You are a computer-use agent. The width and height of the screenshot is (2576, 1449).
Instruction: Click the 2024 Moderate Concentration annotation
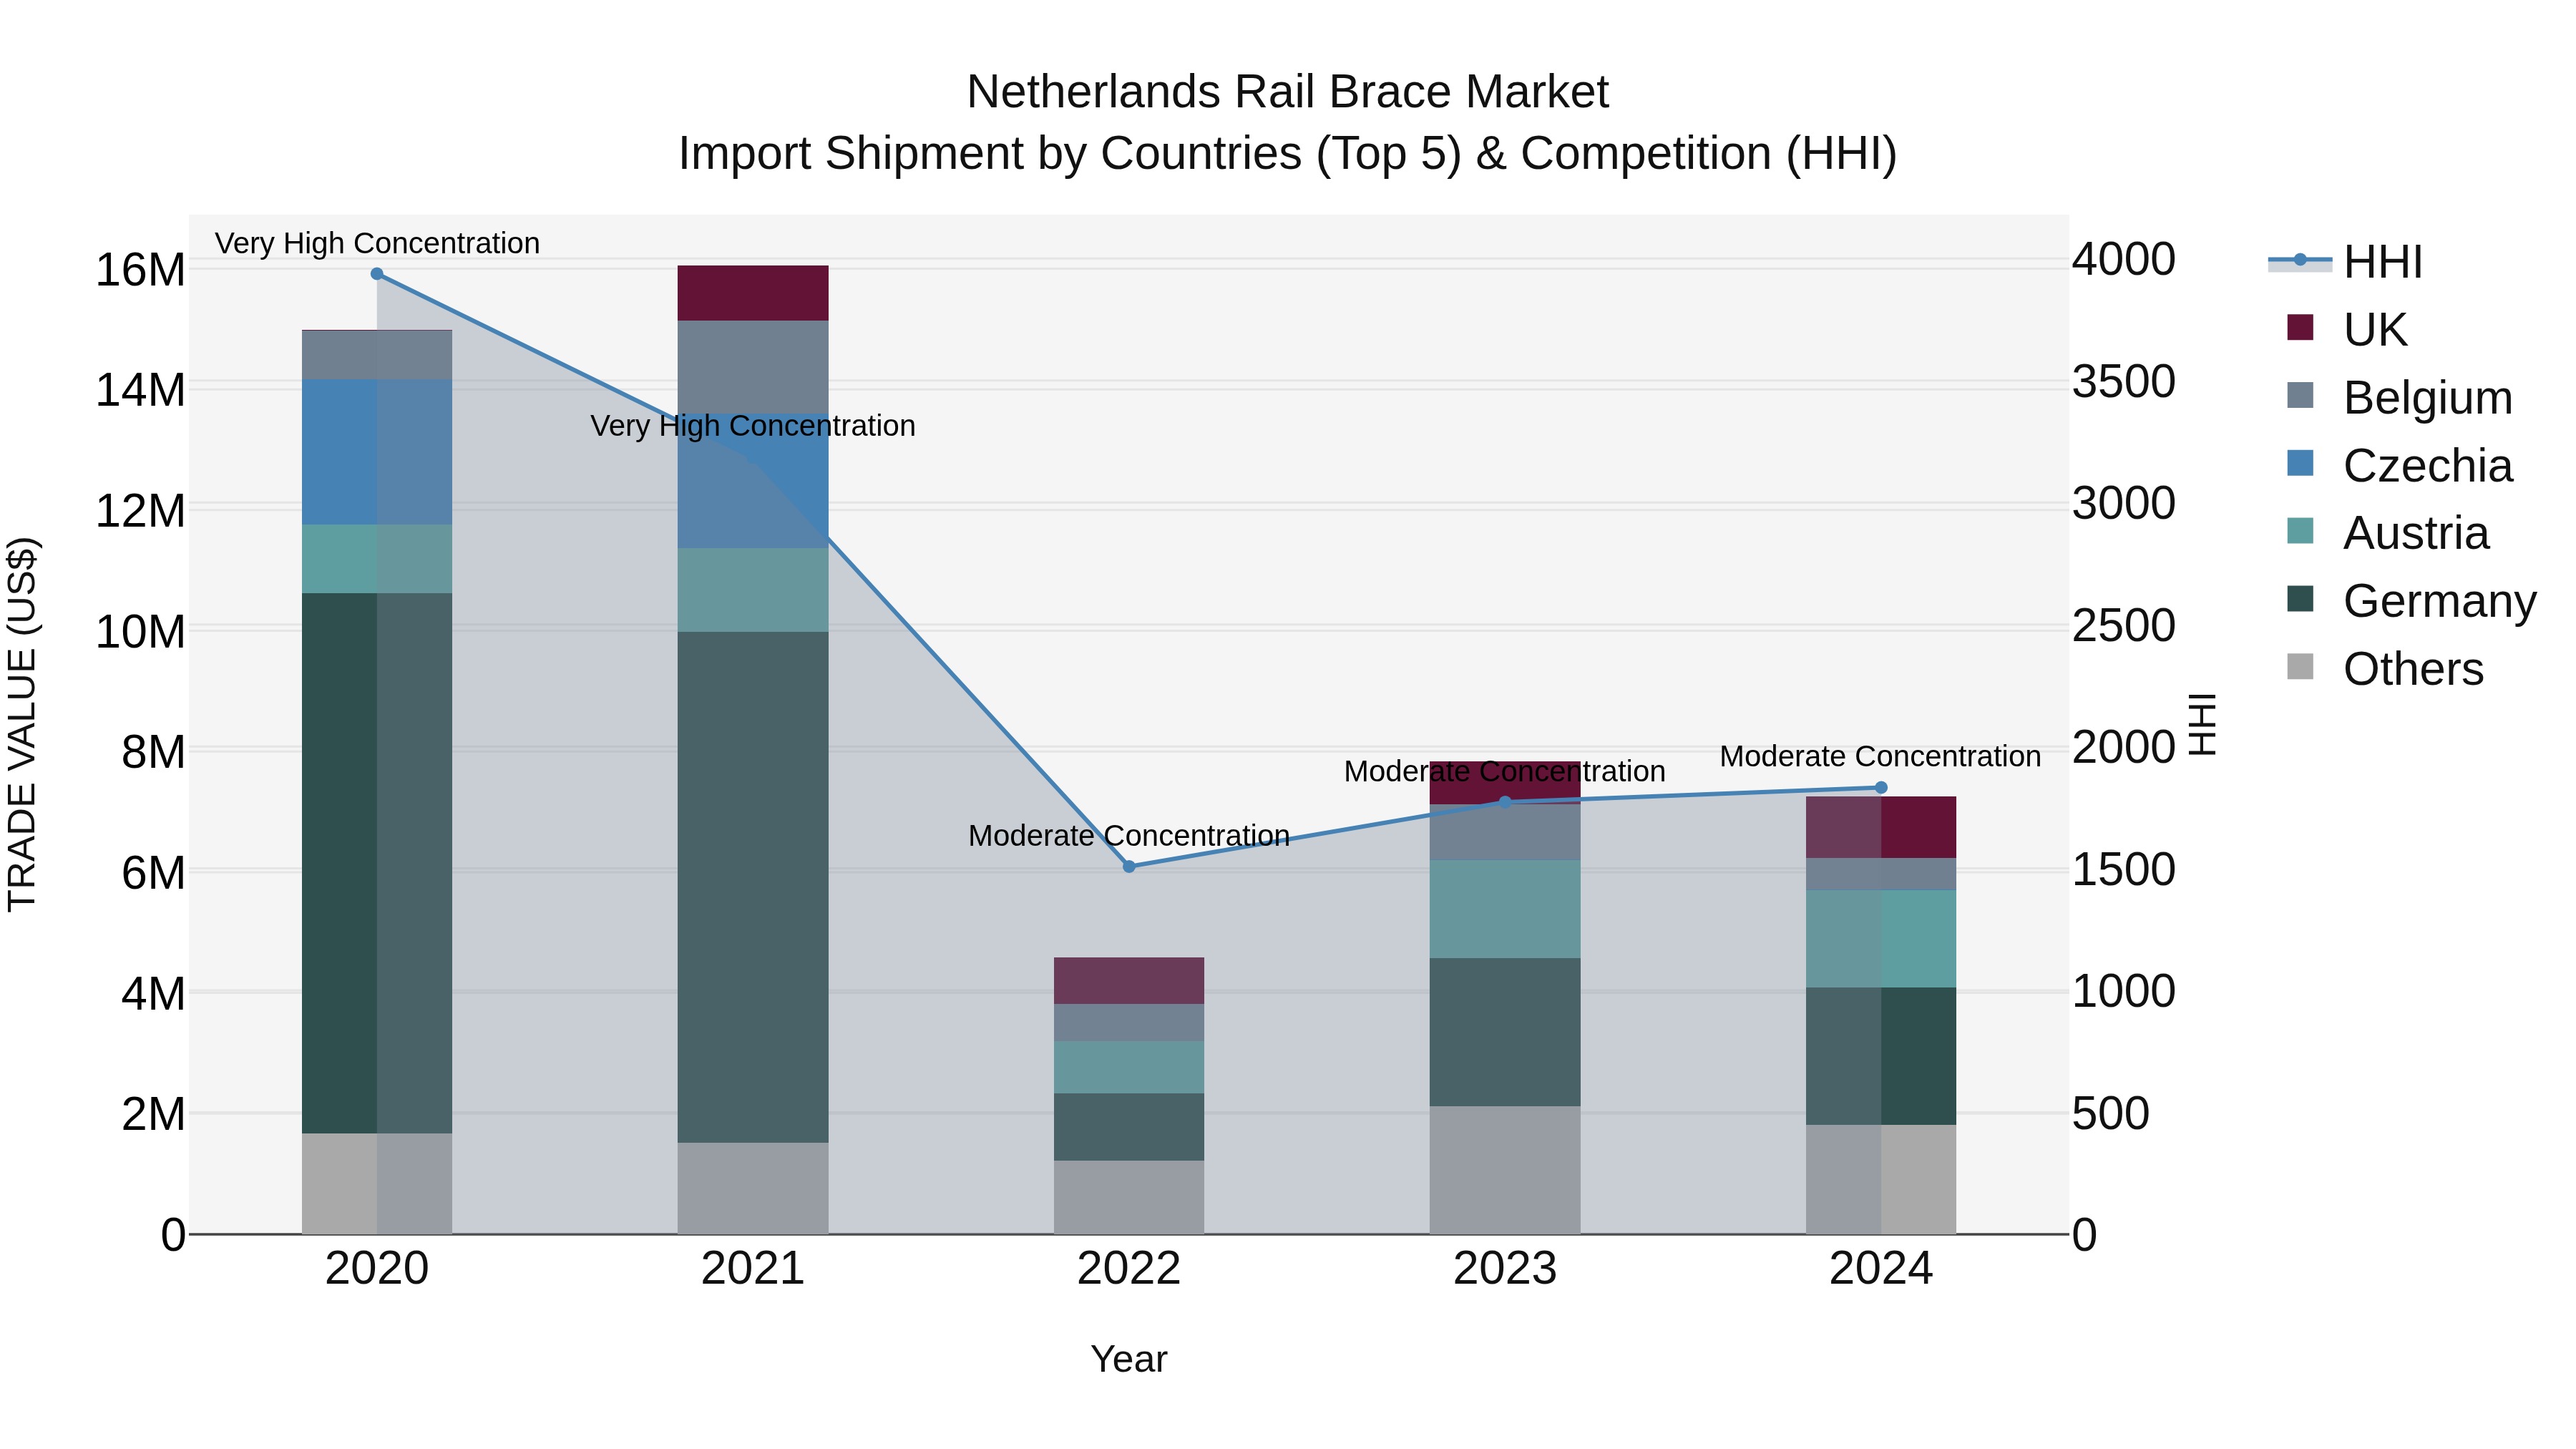pyautogui.click(x=1881, y=757)
